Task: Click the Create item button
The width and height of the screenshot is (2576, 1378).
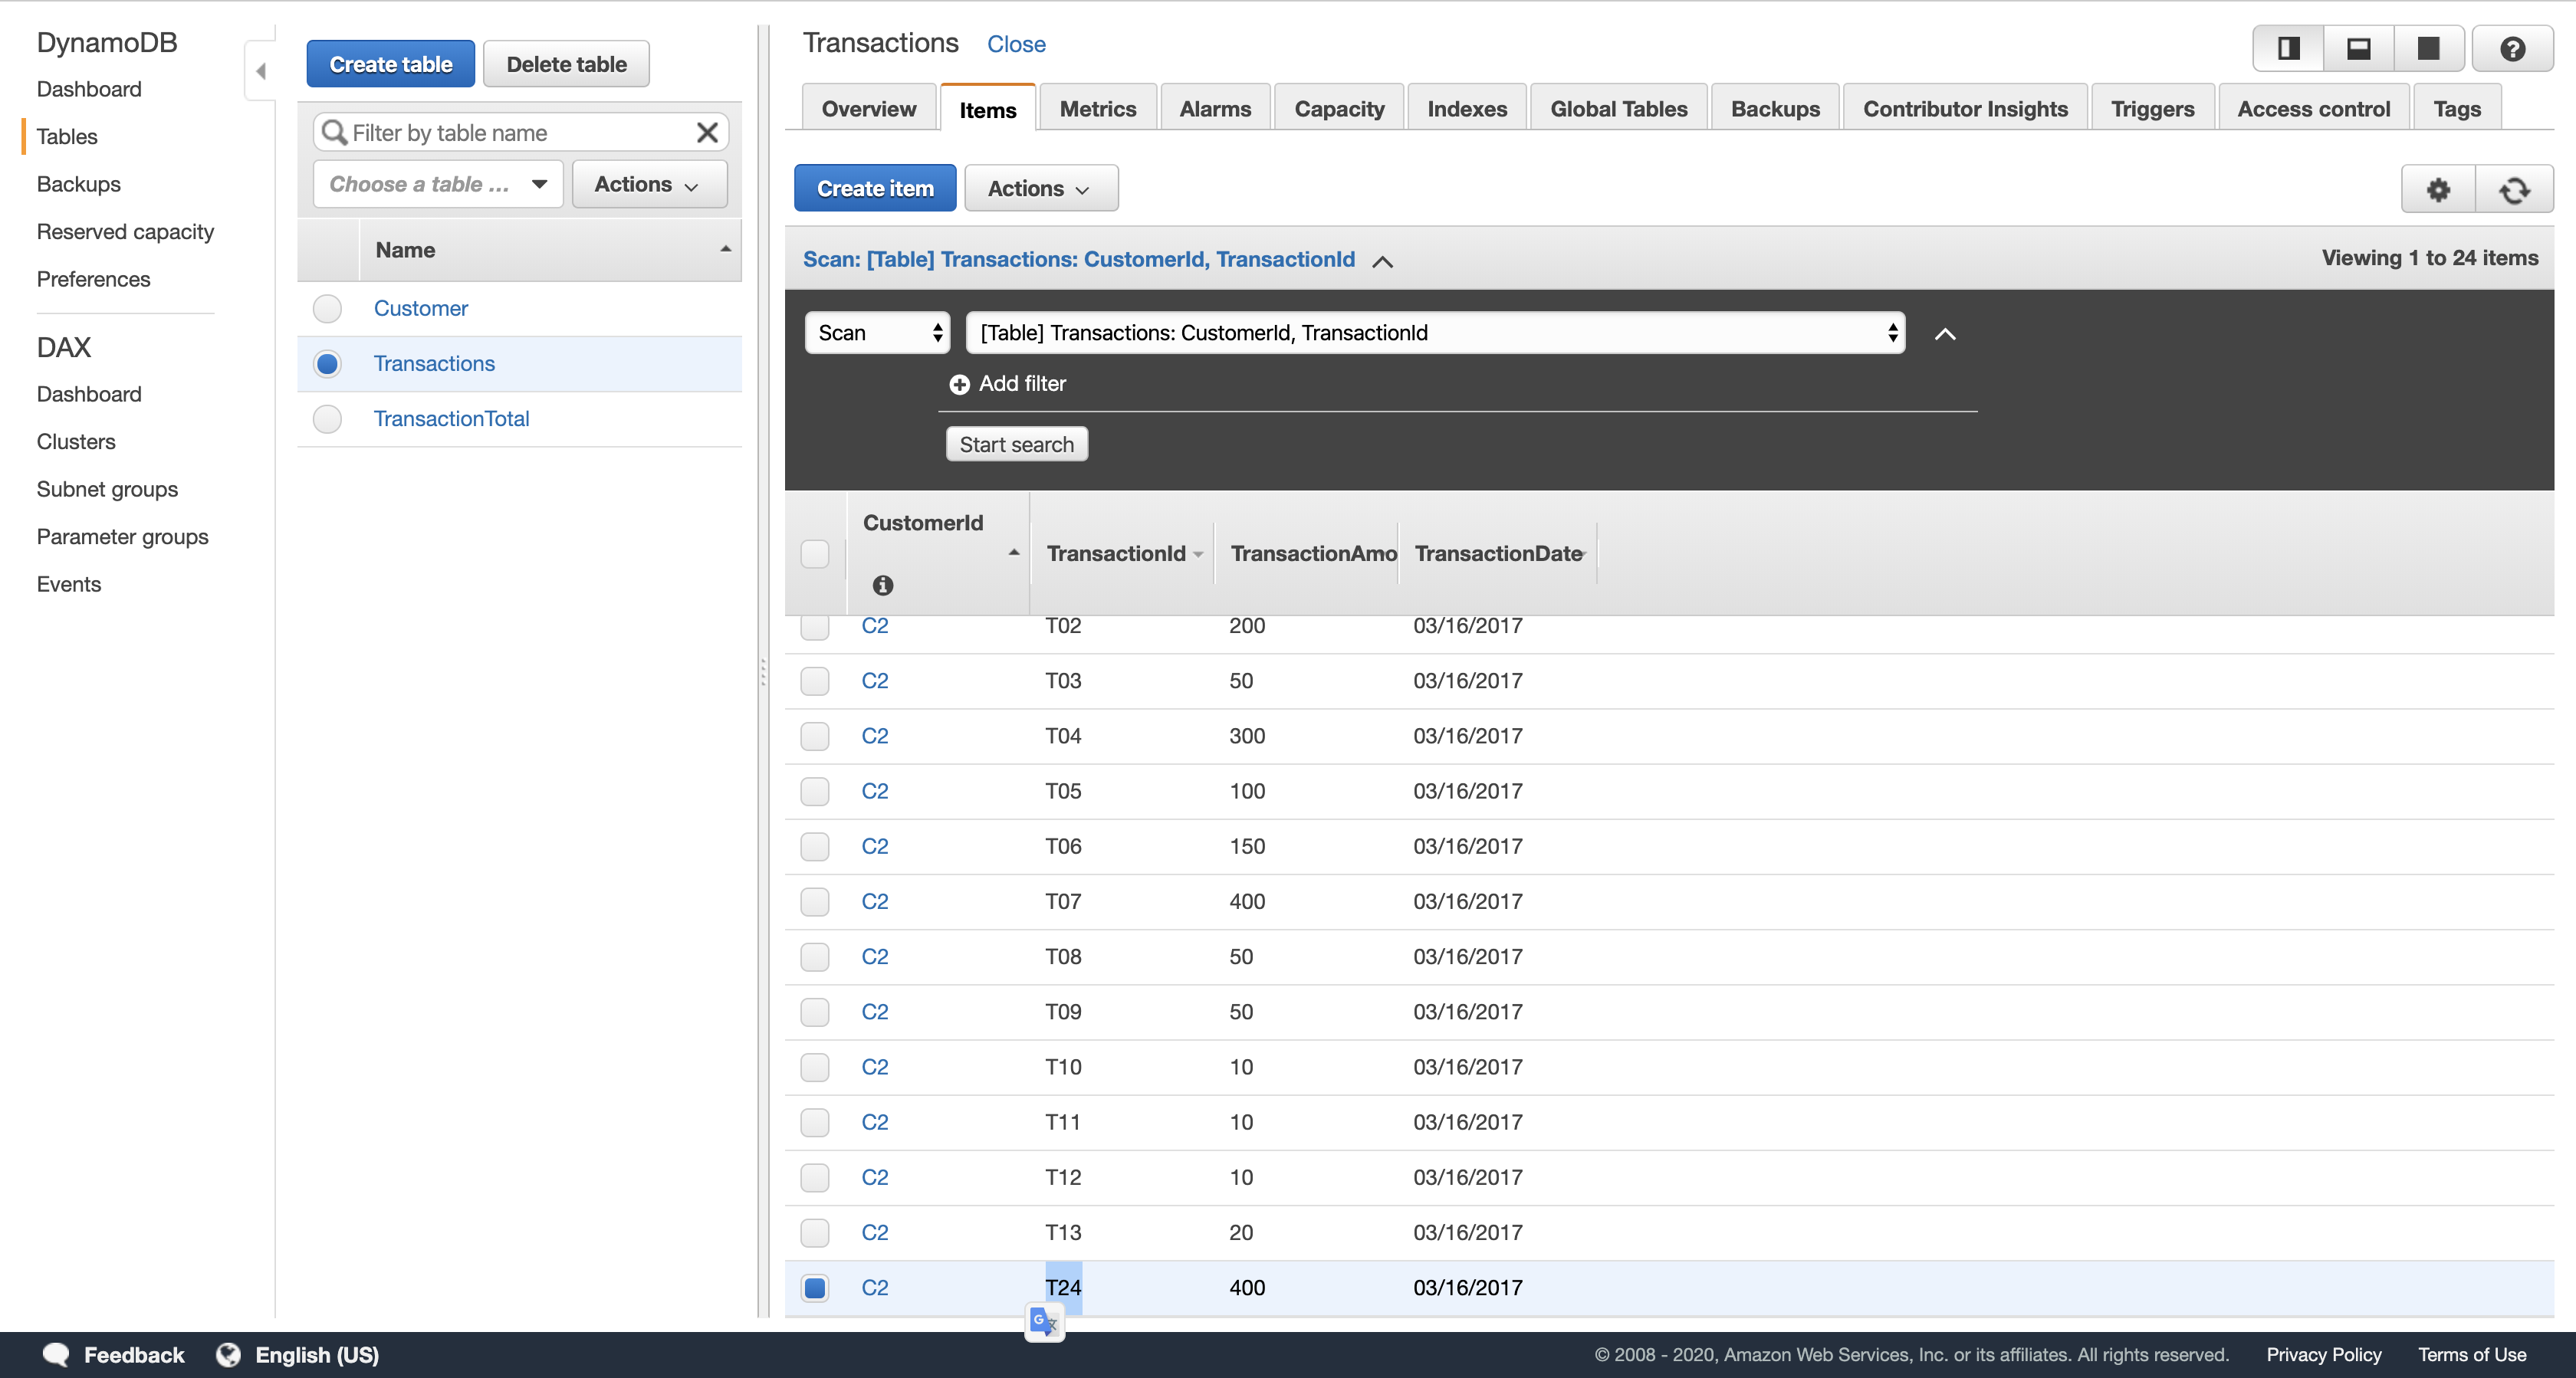Action: (x=874, y=189)
